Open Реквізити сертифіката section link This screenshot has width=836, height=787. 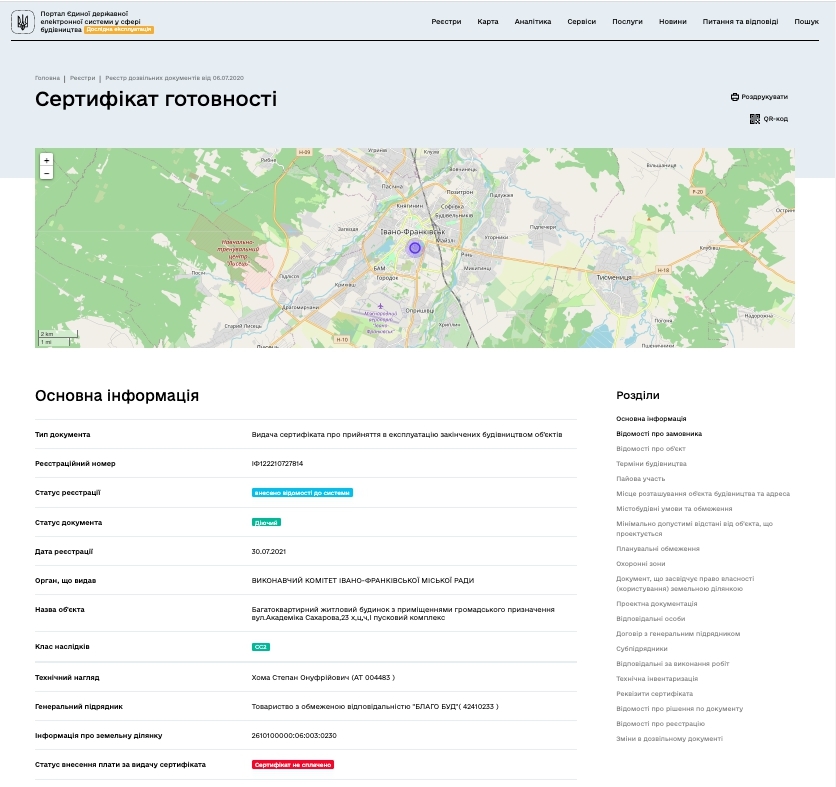pos(654,694)
